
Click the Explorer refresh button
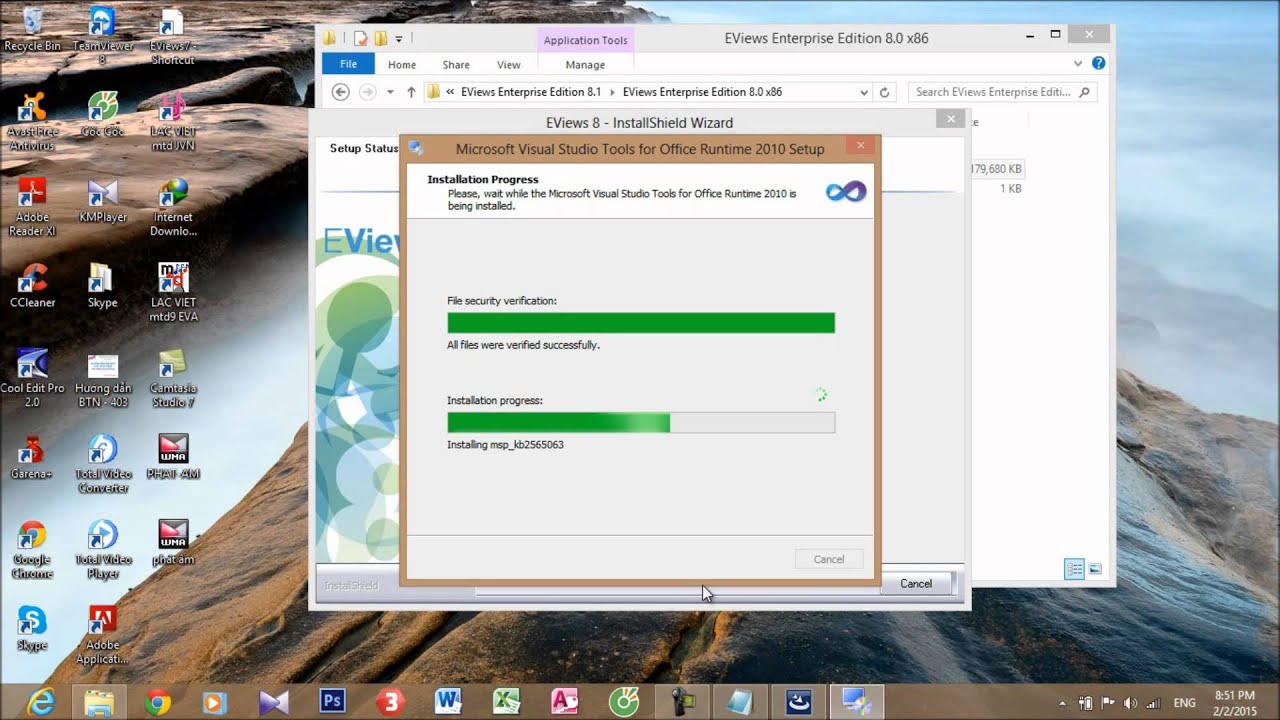point(884,92)
